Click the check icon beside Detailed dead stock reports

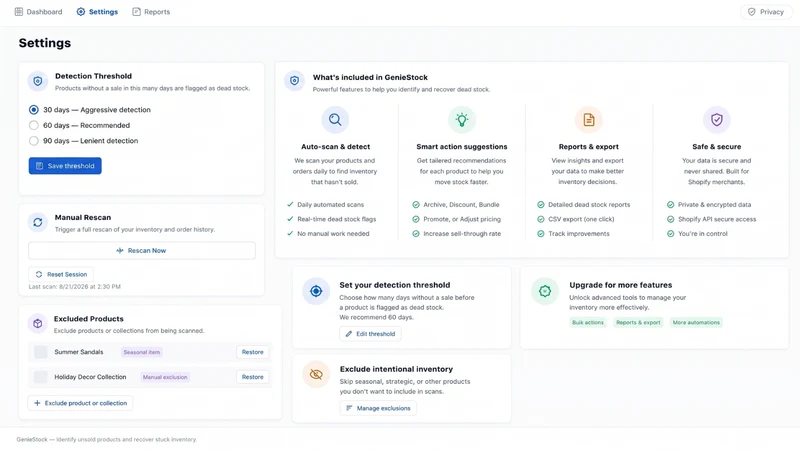click(x=541, y=205)
